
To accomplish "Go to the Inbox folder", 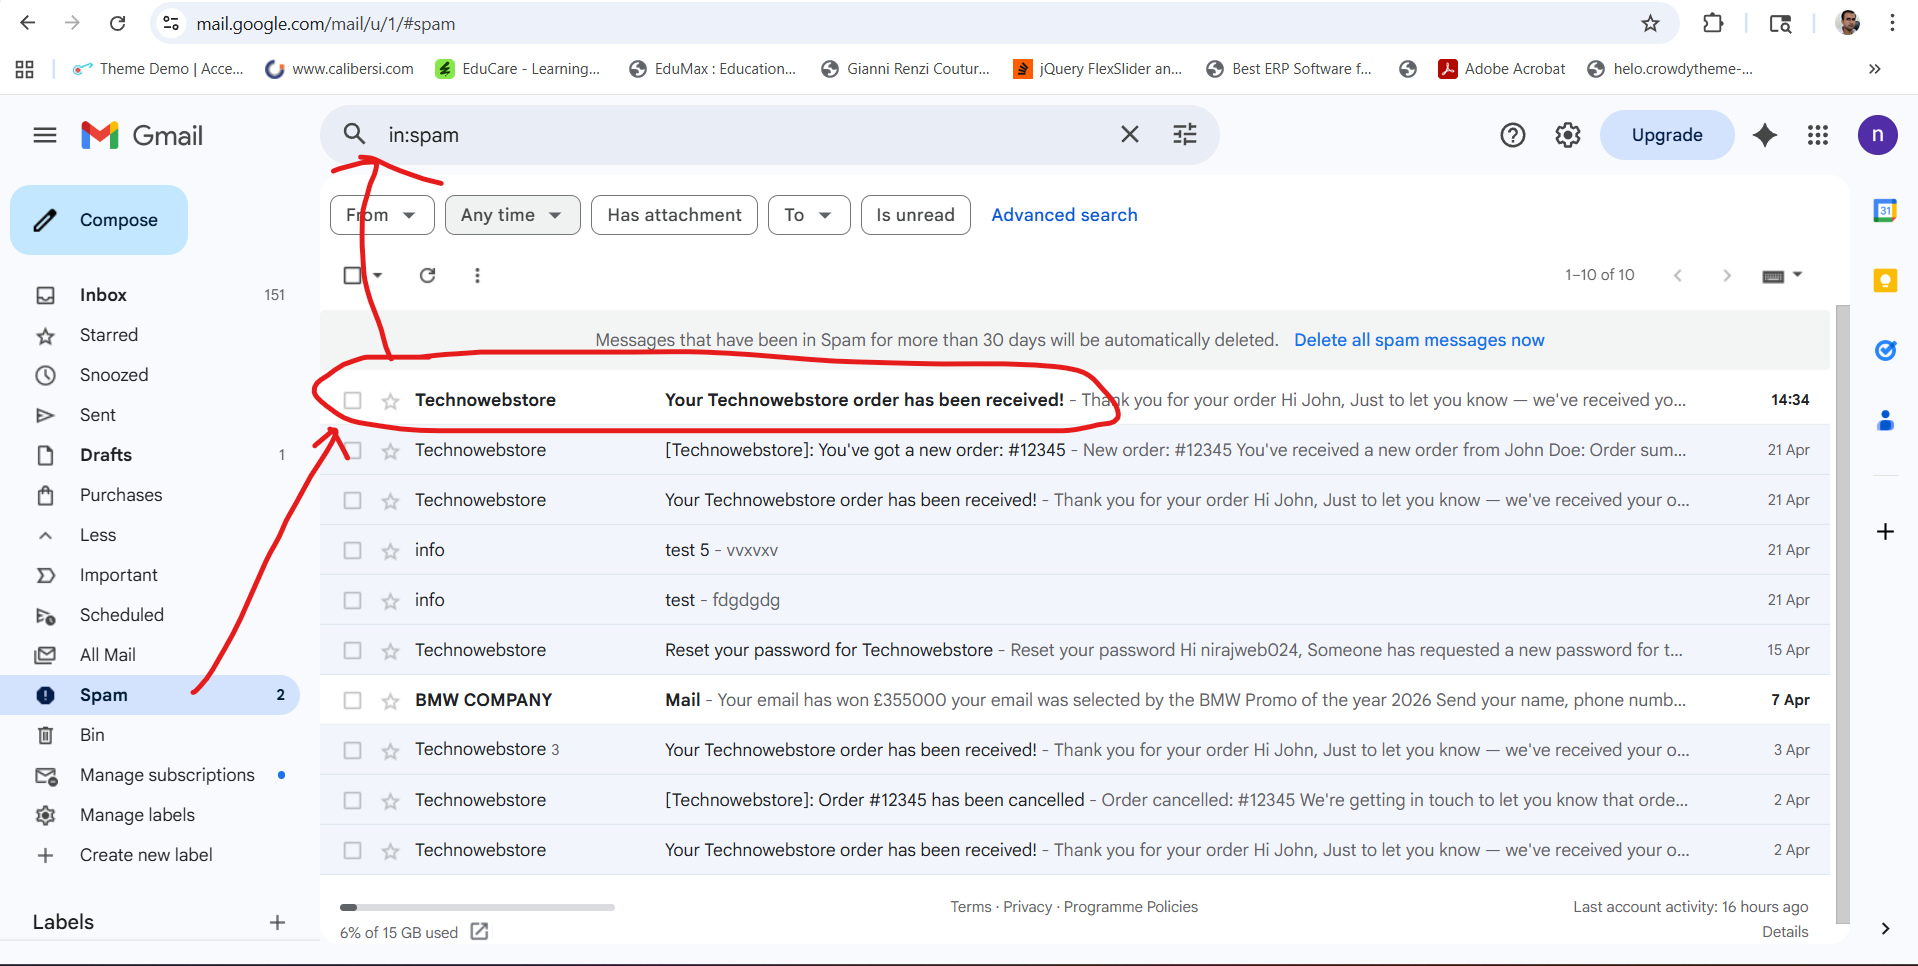I will coord(103,295).
